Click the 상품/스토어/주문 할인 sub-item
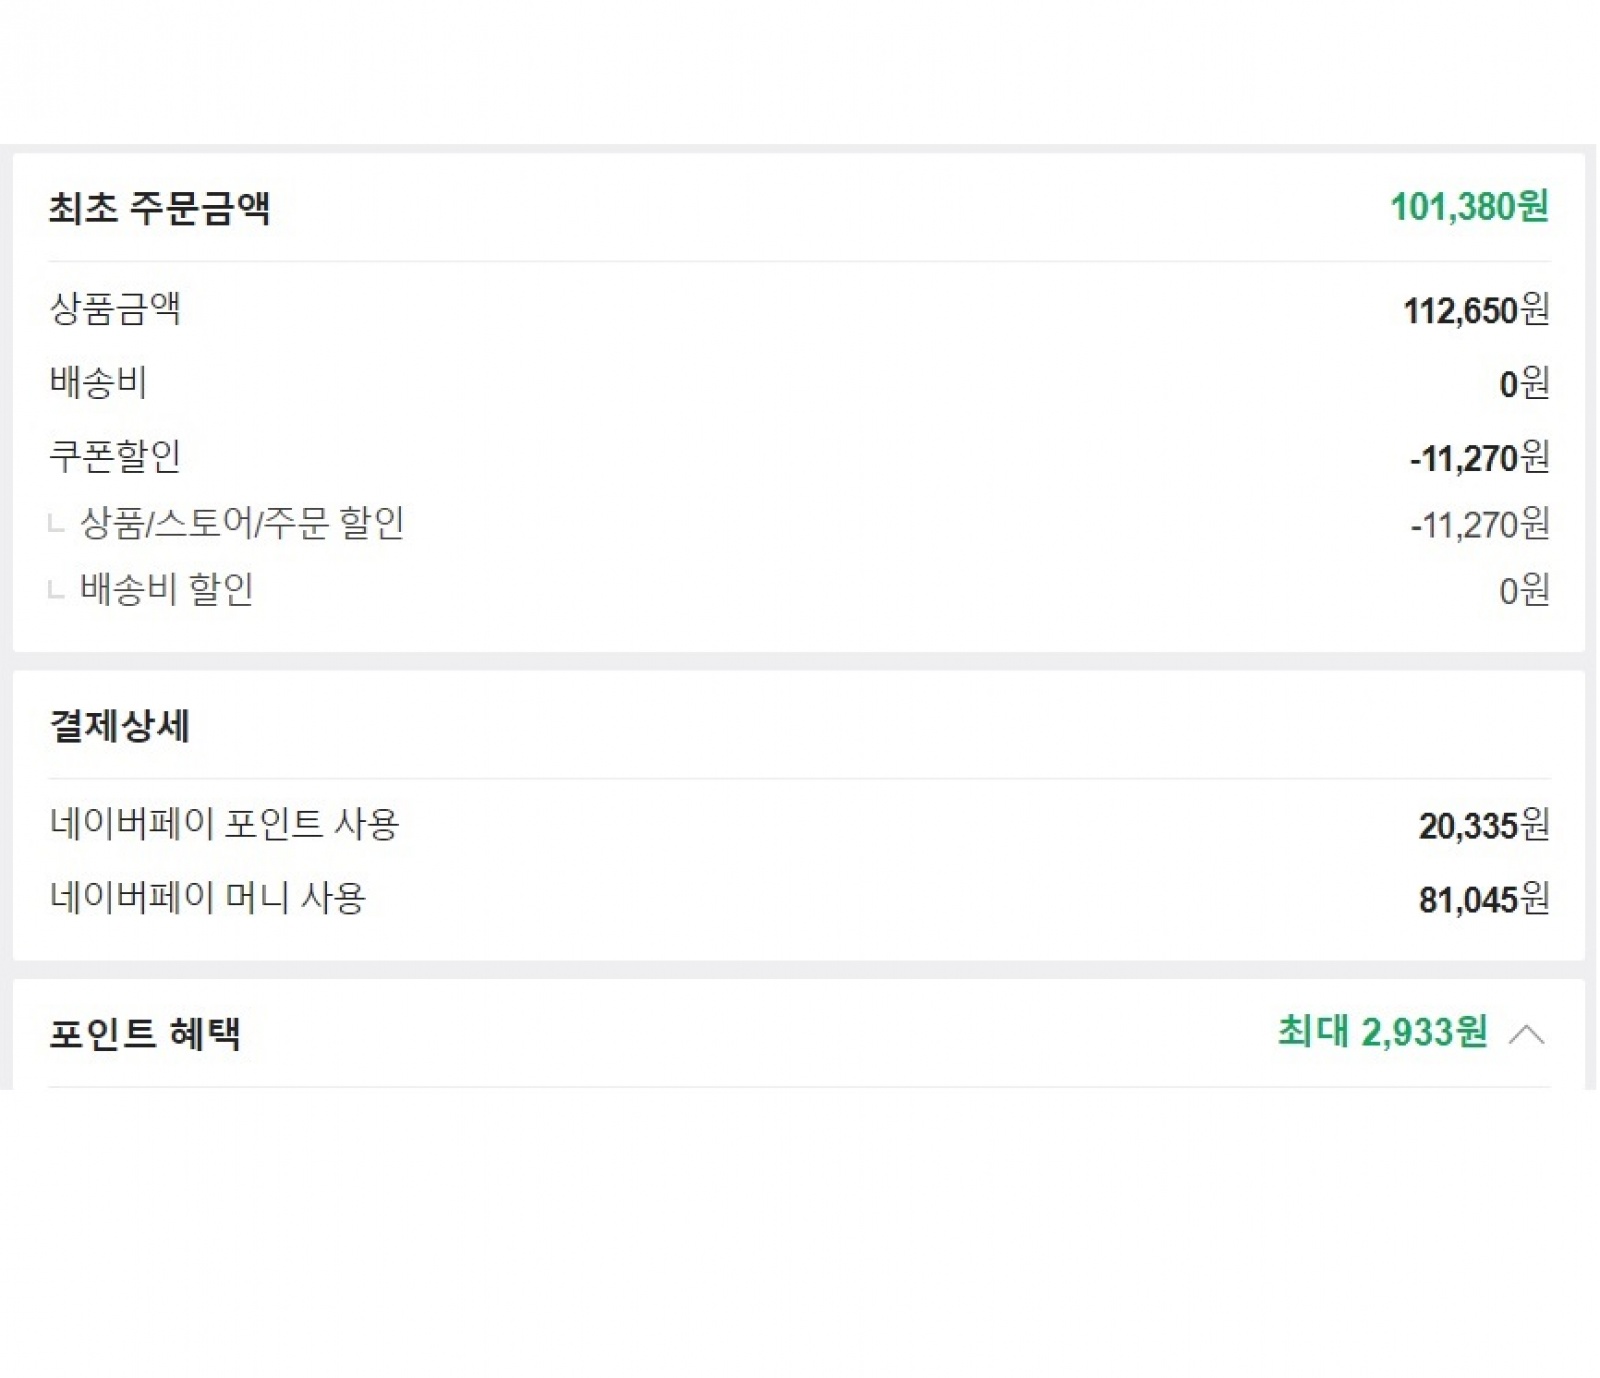This screenshot has height=1378, width=1600. coord(241,523)
